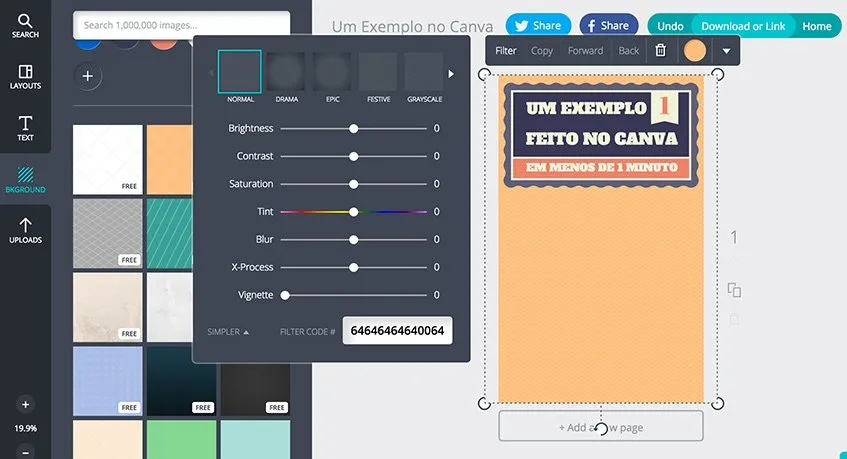Open the Search panel in sidebar
Screen dimensions: 847x459
click(x=25, y=26)
